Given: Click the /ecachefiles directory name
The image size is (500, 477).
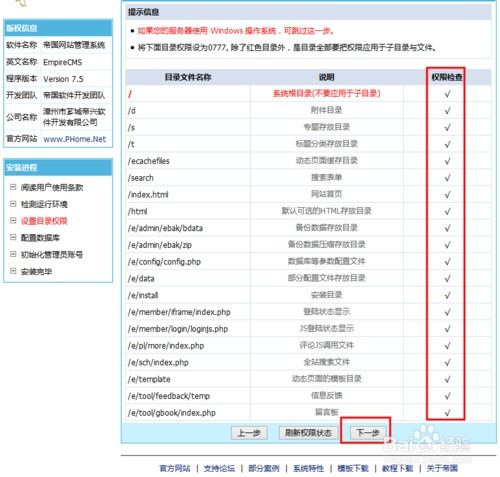Looking at the screenshot, I should [x=149, y=161].
